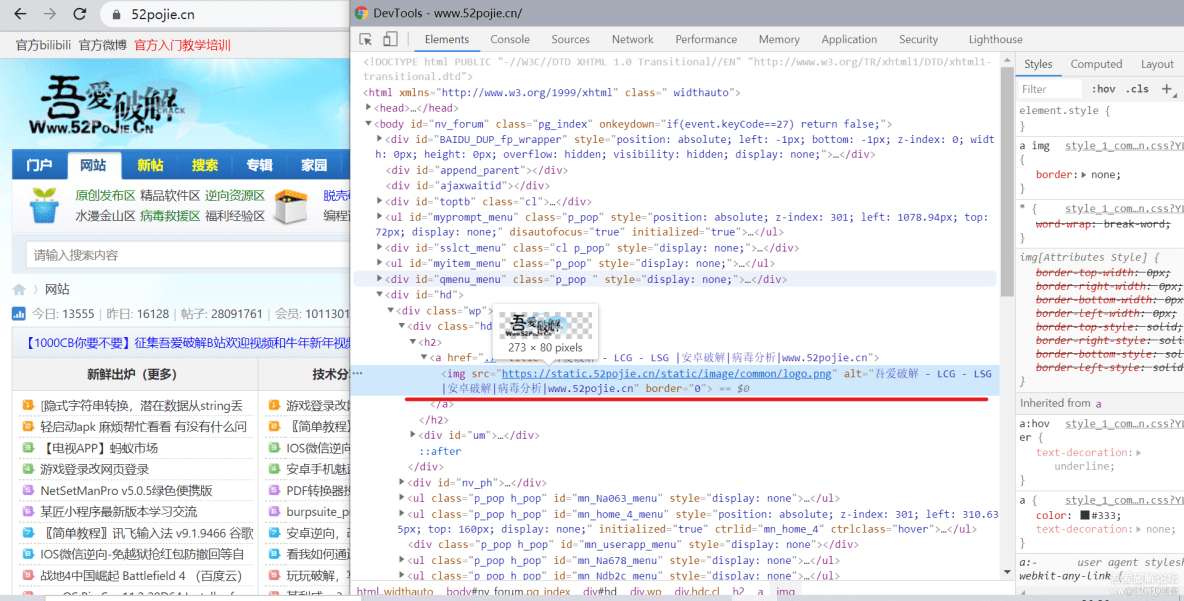Expand the div#qmenu_menu node
This screenshot has width=1184, height=601.
click(380, 279)
